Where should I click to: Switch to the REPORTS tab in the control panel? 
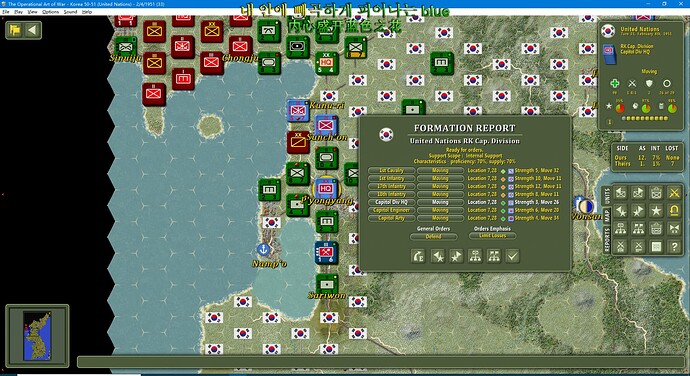click(x=606, y=240)
